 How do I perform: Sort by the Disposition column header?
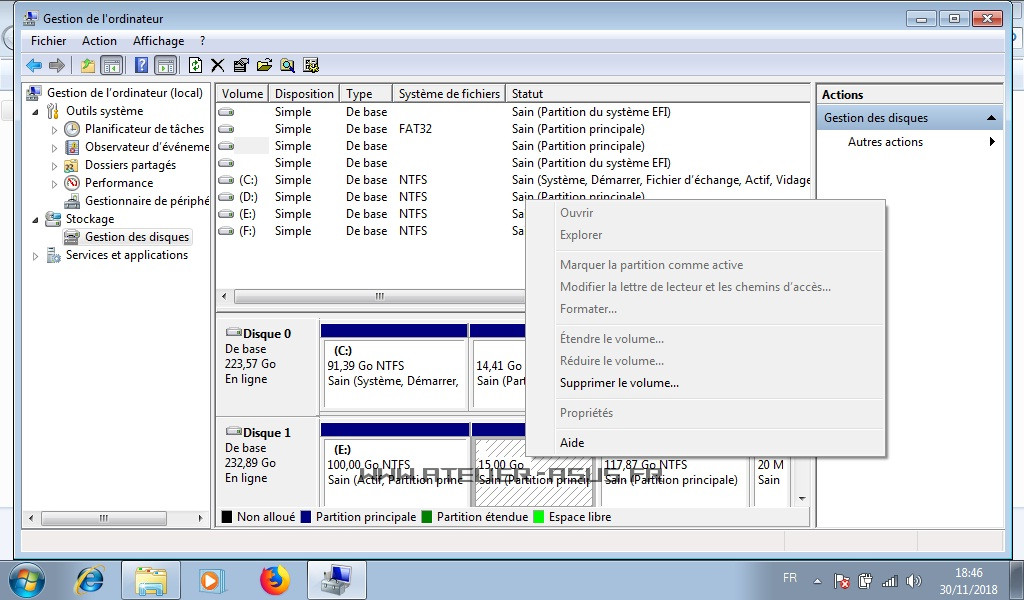(304, 94)
